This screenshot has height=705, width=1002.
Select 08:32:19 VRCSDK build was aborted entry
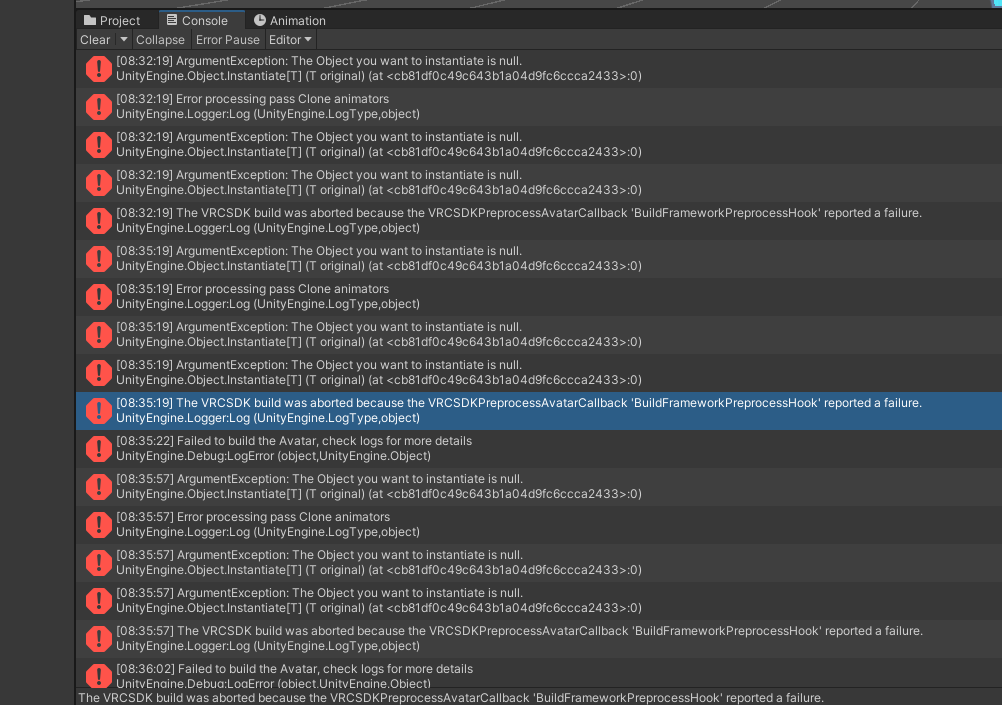539,221
